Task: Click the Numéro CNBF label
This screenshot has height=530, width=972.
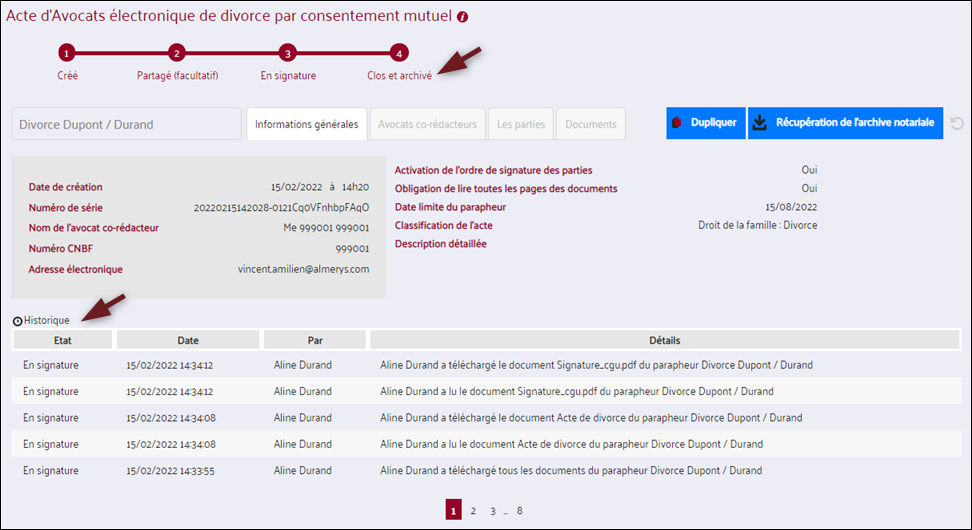Action: pyautogui.click(x=61, y=249)
